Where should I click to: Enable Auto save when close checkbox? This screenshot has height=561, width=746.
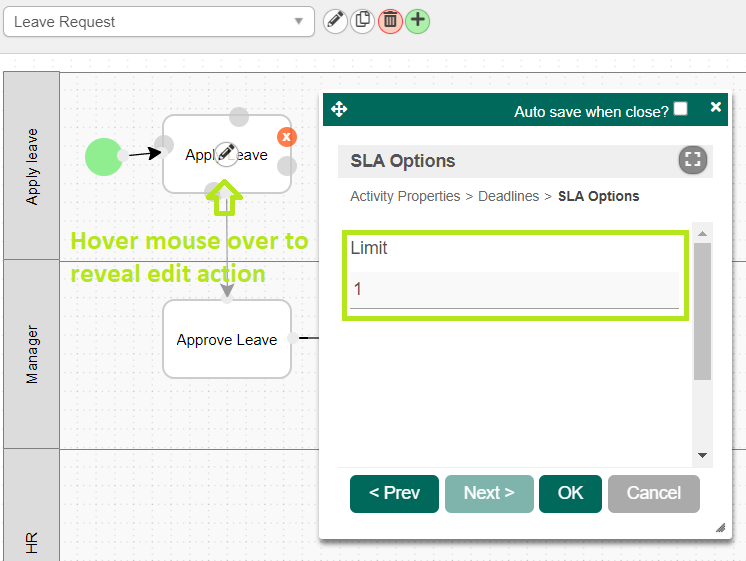[x=681, y=109]
